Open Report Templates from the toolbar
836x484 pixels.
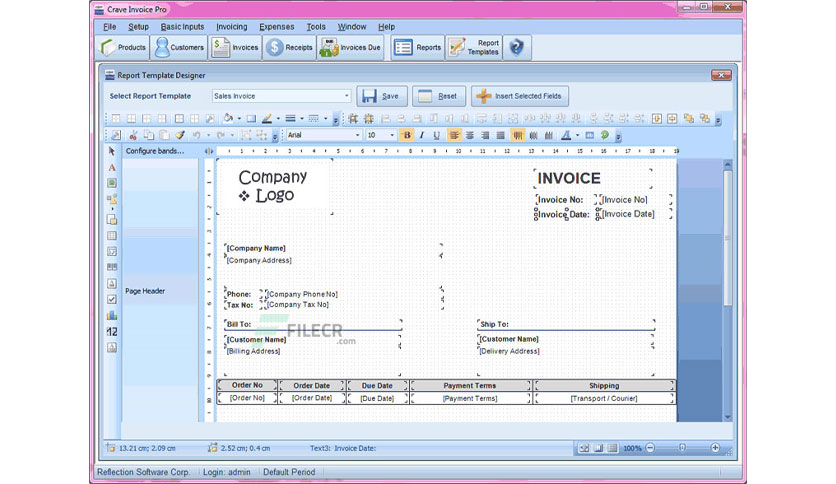tap(474, 47)
